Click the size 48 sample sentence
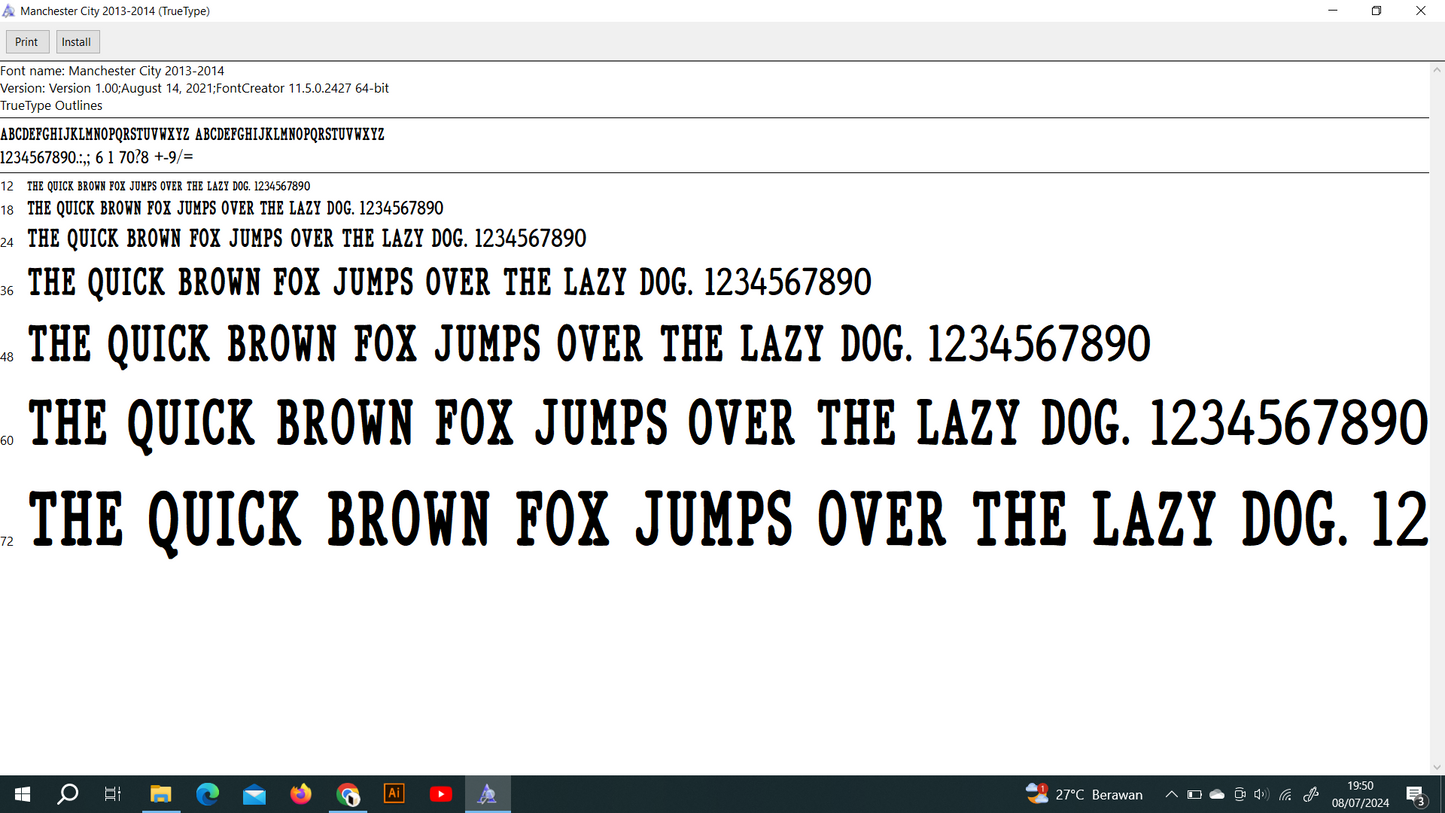The height and width of the screenshot is (813, 1445). tap(589, 344)
